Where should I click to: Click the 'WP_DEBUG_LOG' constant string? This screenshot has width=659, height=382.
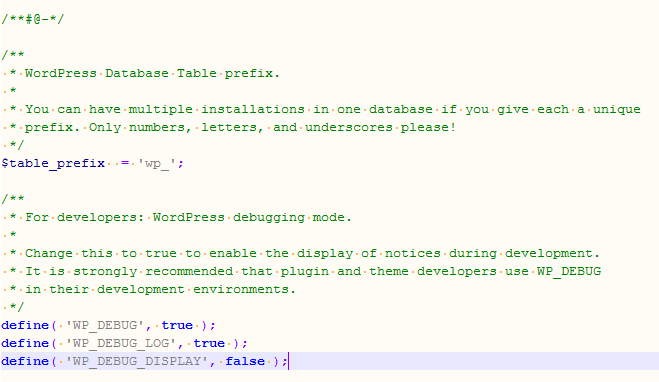121,343
